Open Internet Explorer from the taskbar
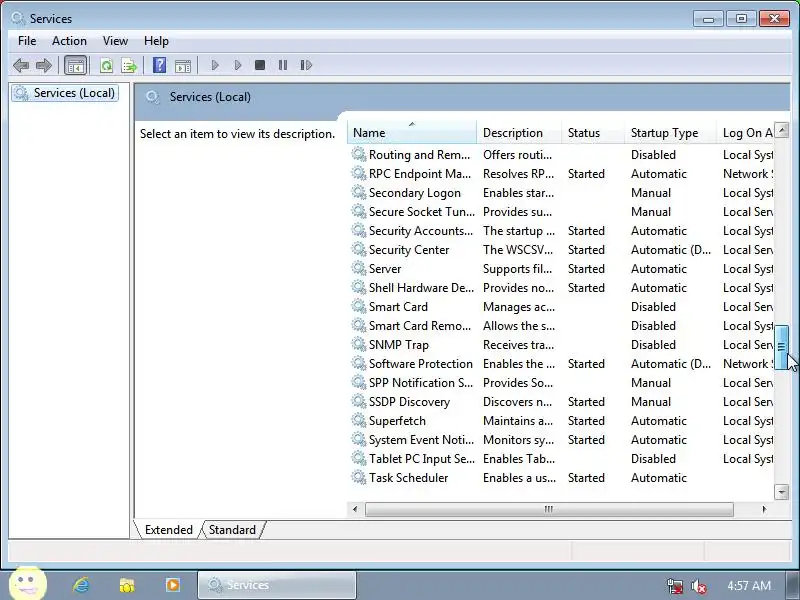The image size is (800, 600). pyautogui.click(x=81, y=585)
